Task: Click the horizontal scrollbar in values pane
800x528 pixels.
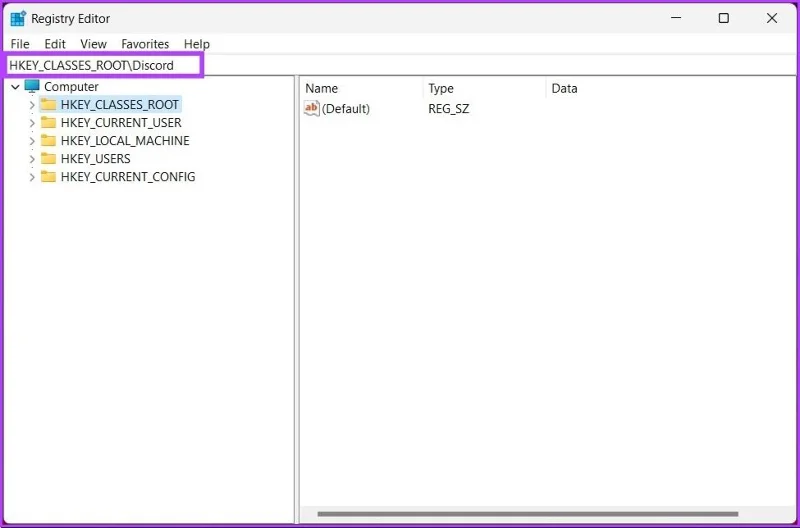Action: pyautogui.click(x=528, y=514)
